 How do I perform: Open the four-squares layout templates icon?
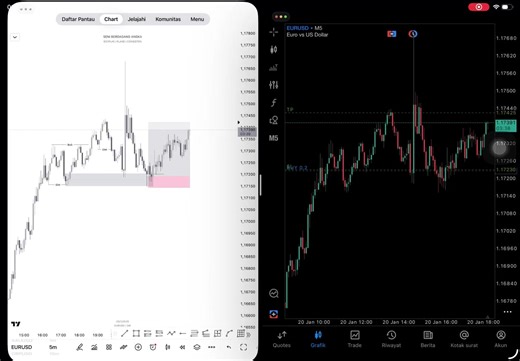click(109, 347)
